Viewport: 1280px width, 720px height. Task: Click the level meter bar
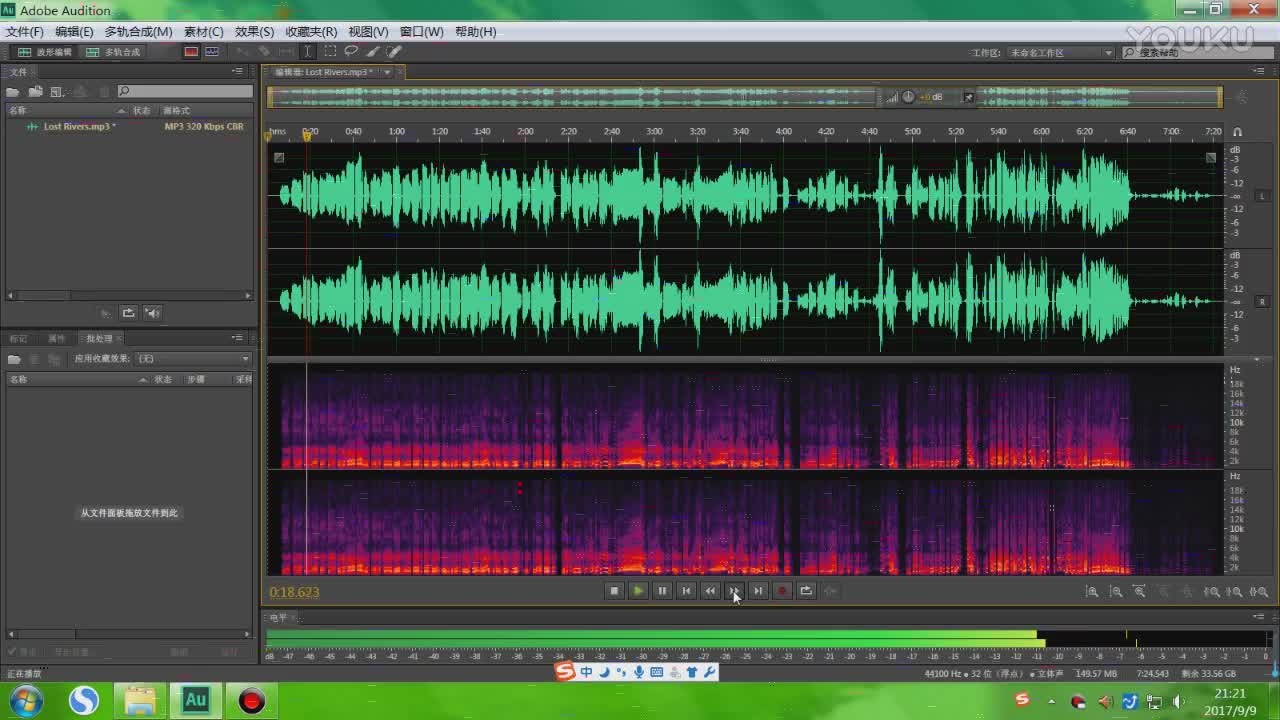[768, 638]
